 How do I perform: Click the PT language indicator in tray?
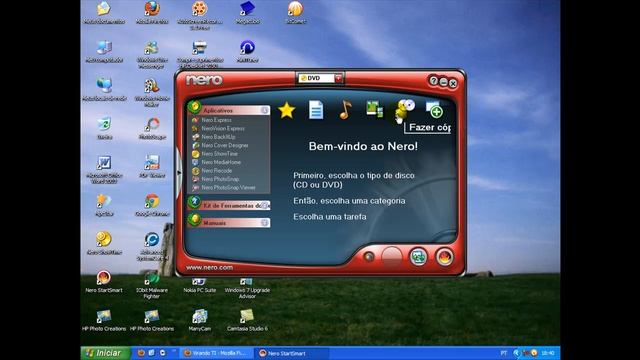click(504, 353)
